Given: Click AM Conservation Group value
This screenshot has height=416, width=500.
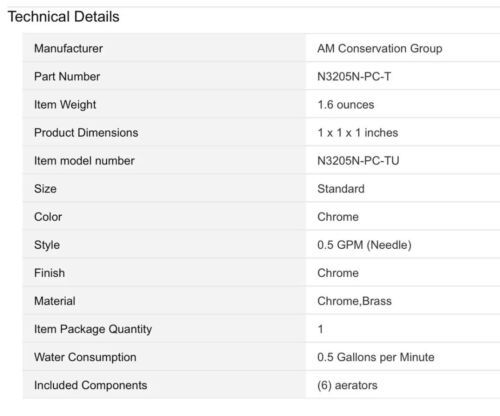Looking at the screenshot, I should click(380, 49).
